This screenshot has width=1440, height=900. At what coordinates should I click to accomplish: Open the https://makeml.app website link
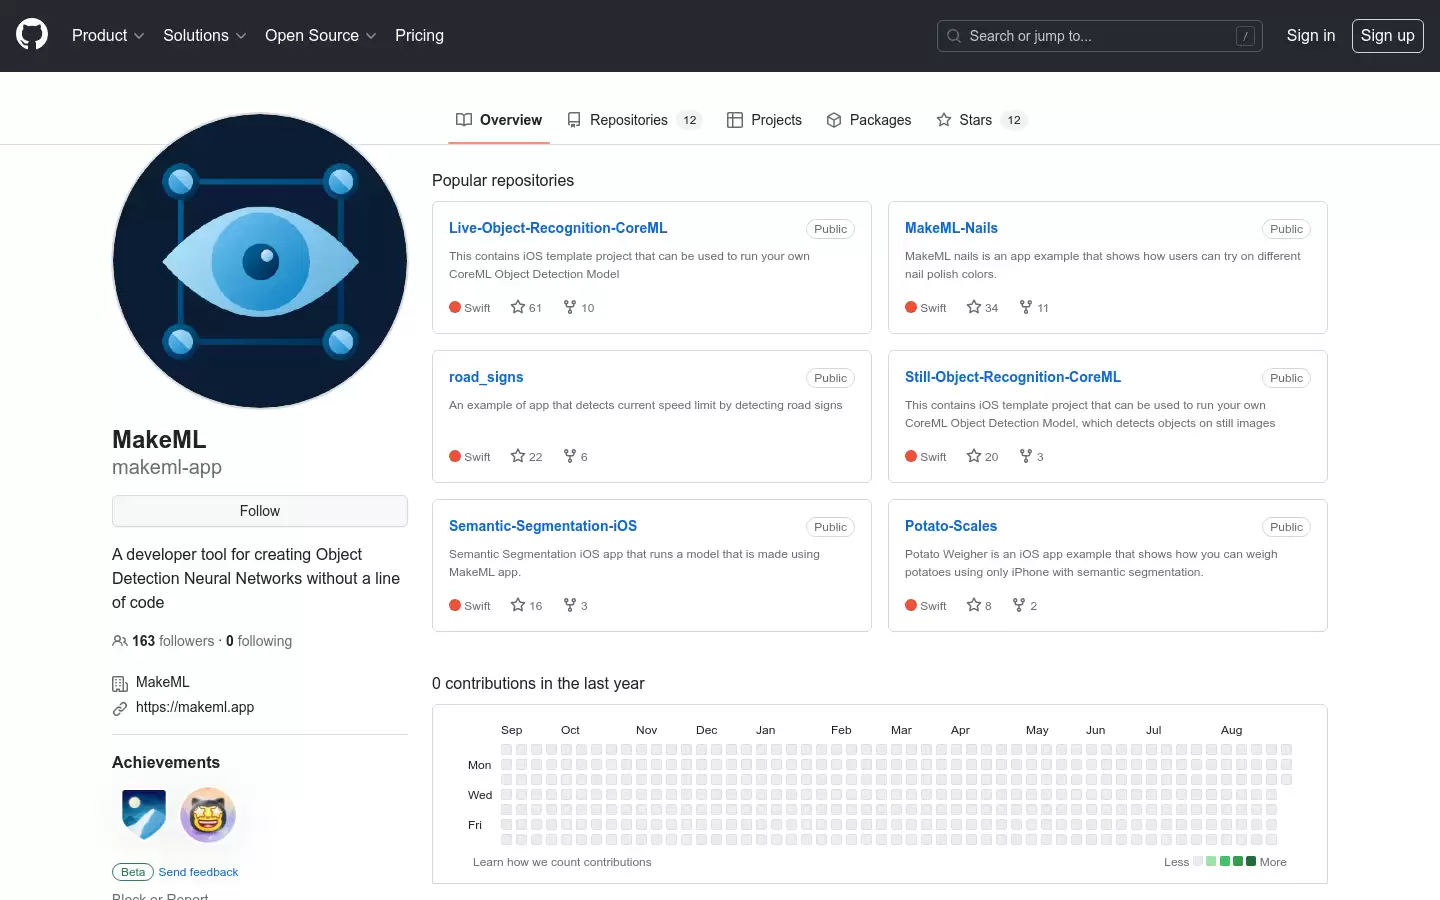(x=195, y=707)
